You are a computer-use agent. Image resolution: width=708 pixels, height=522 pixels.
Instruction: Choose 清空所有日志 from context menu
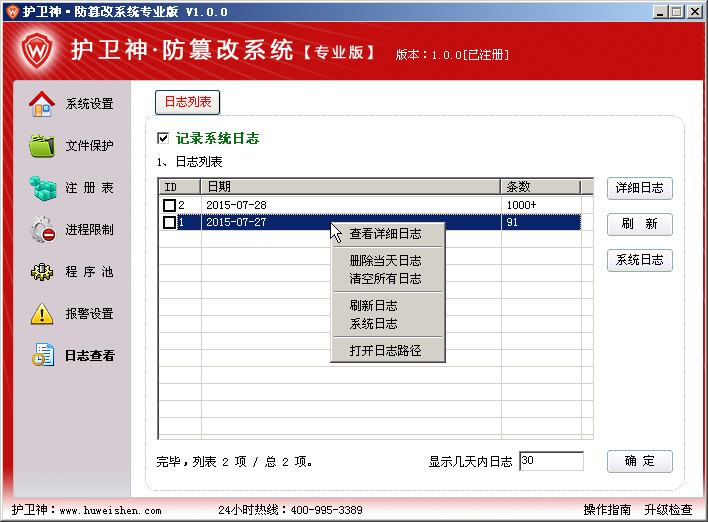385,279
